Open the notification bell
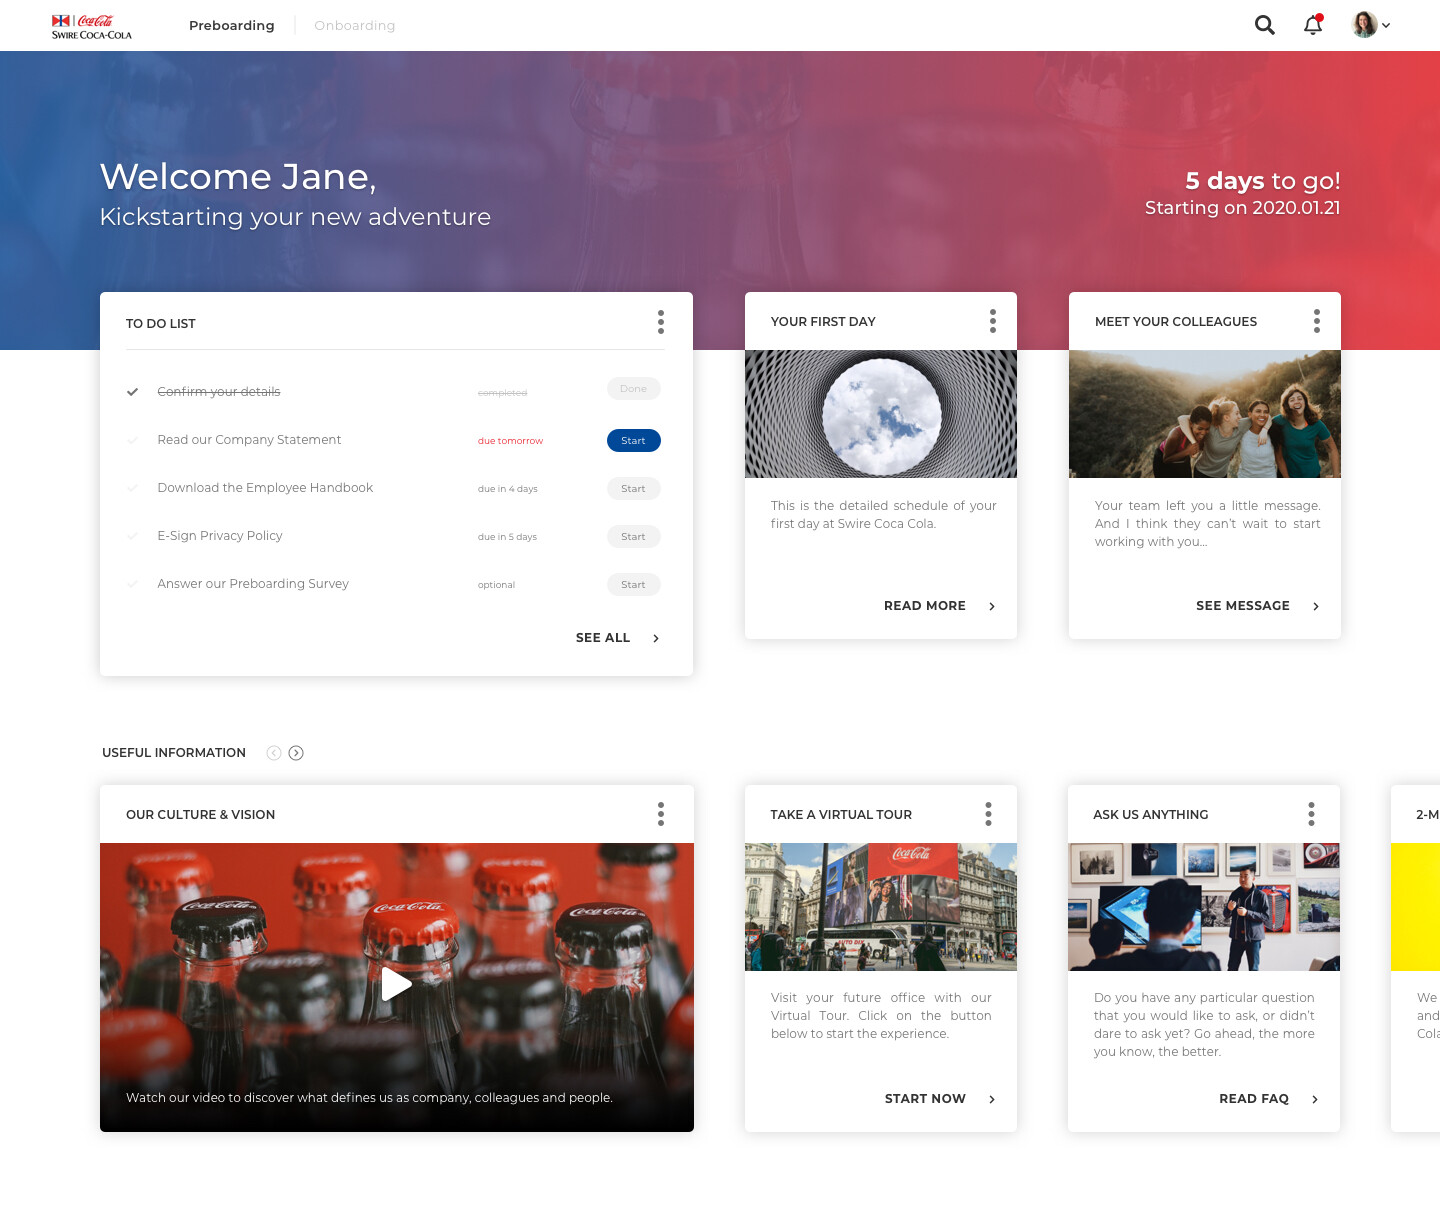The width and height of the screenshot is (1440, 1219). click(1313, 24)
